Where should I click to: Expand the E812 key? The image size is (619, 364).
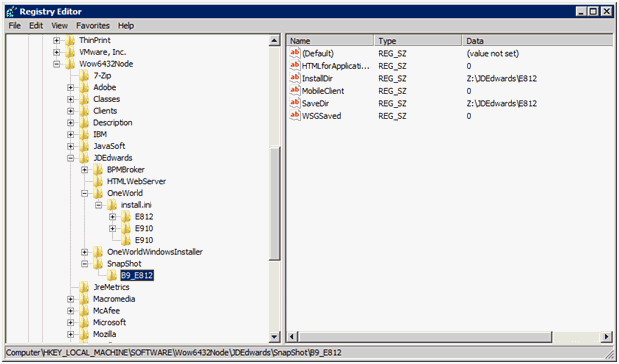click(113, 217)
